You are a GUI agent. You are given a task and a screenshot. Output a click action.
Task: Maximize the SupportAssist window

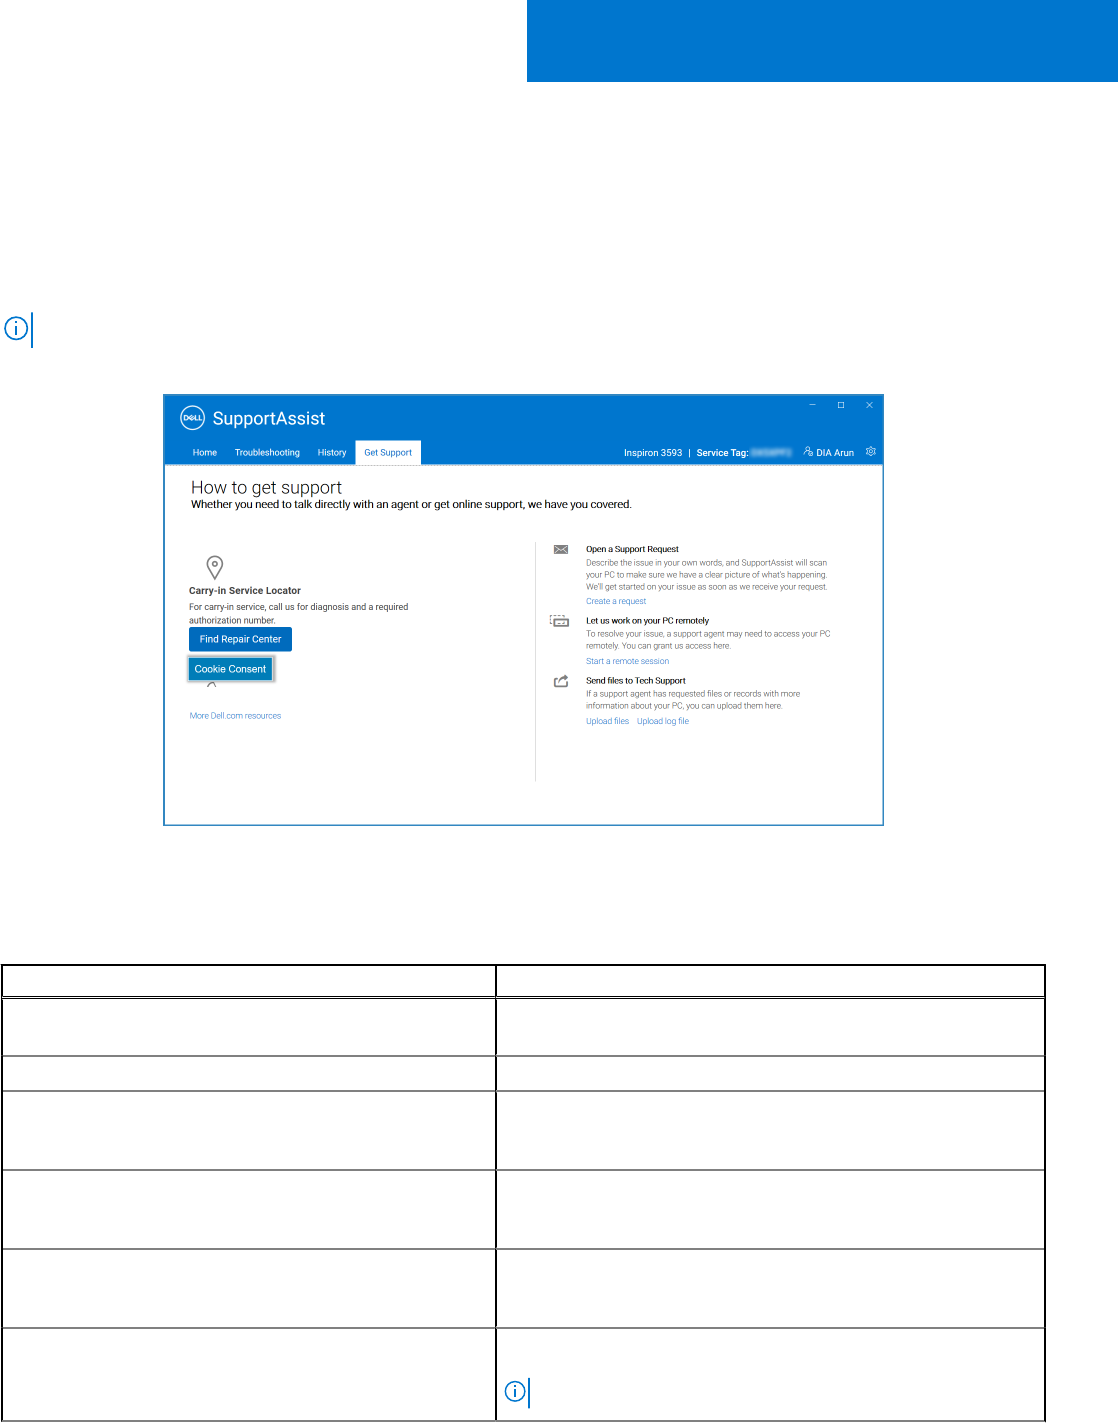(841, 405)
